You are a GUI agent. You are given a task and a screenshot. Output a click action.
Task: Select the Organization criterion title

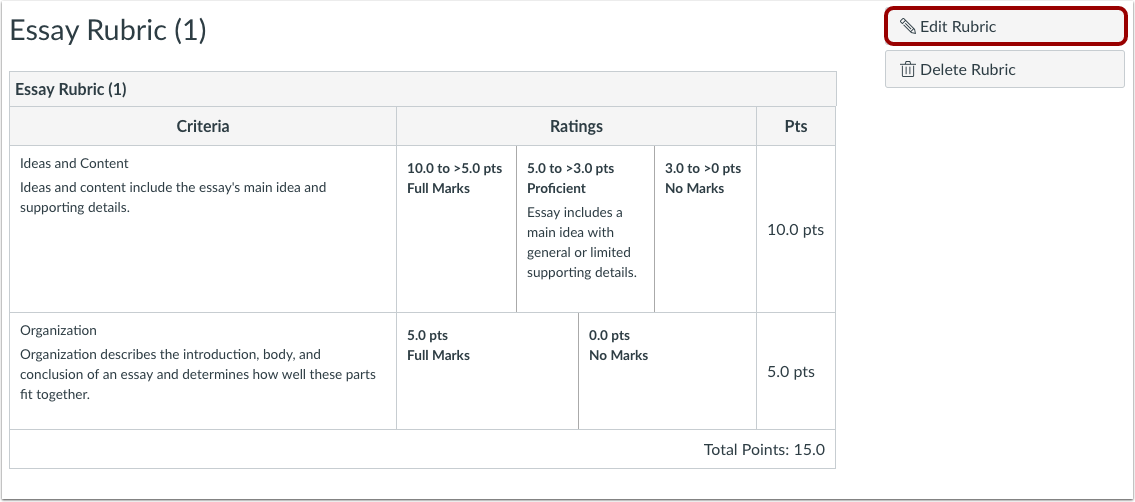[x=58, y=331]
